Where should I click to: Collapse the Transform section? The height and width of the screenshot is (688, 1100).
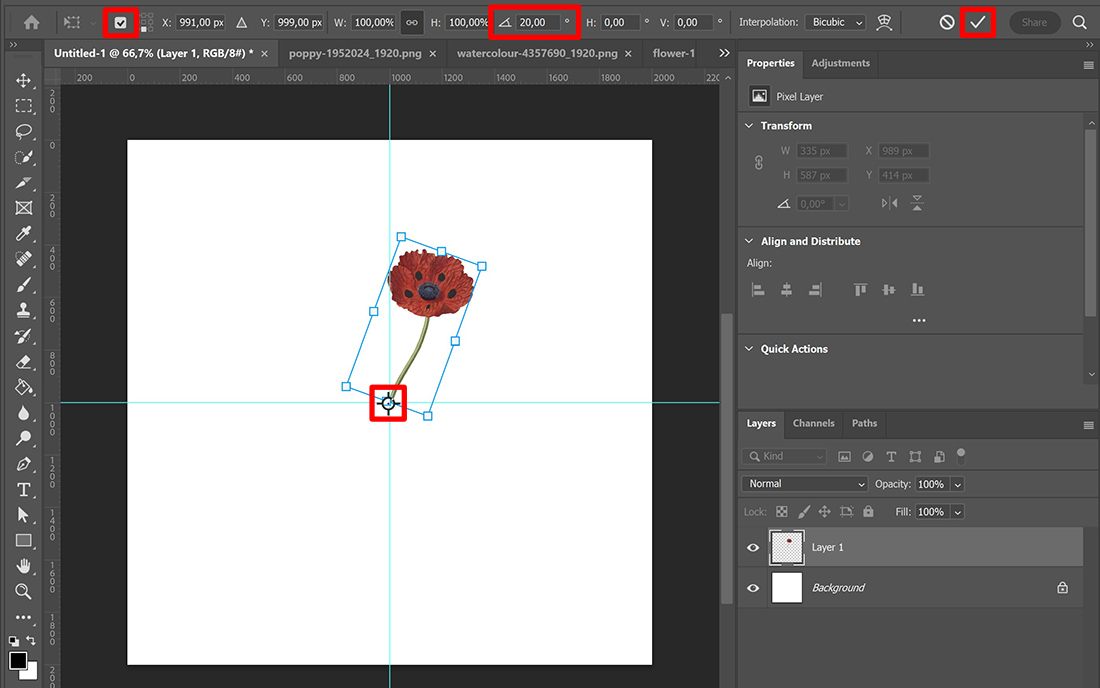749,126
